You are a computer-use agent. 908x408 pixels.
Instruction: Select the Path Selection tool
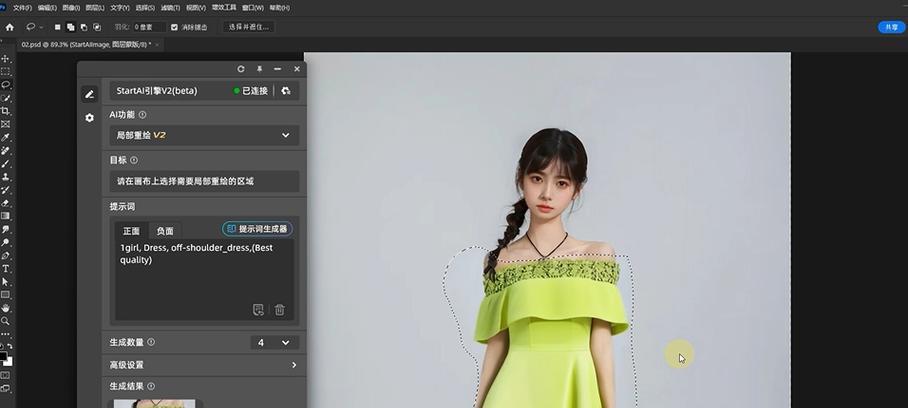6,282
